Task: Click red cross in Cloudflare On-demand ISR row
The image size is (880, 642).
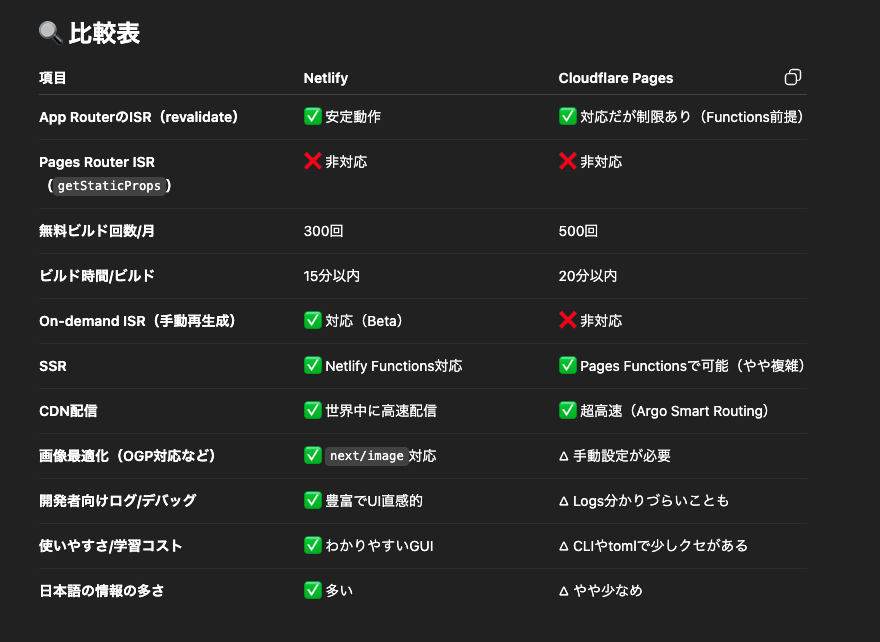Action: pos(567,320)
